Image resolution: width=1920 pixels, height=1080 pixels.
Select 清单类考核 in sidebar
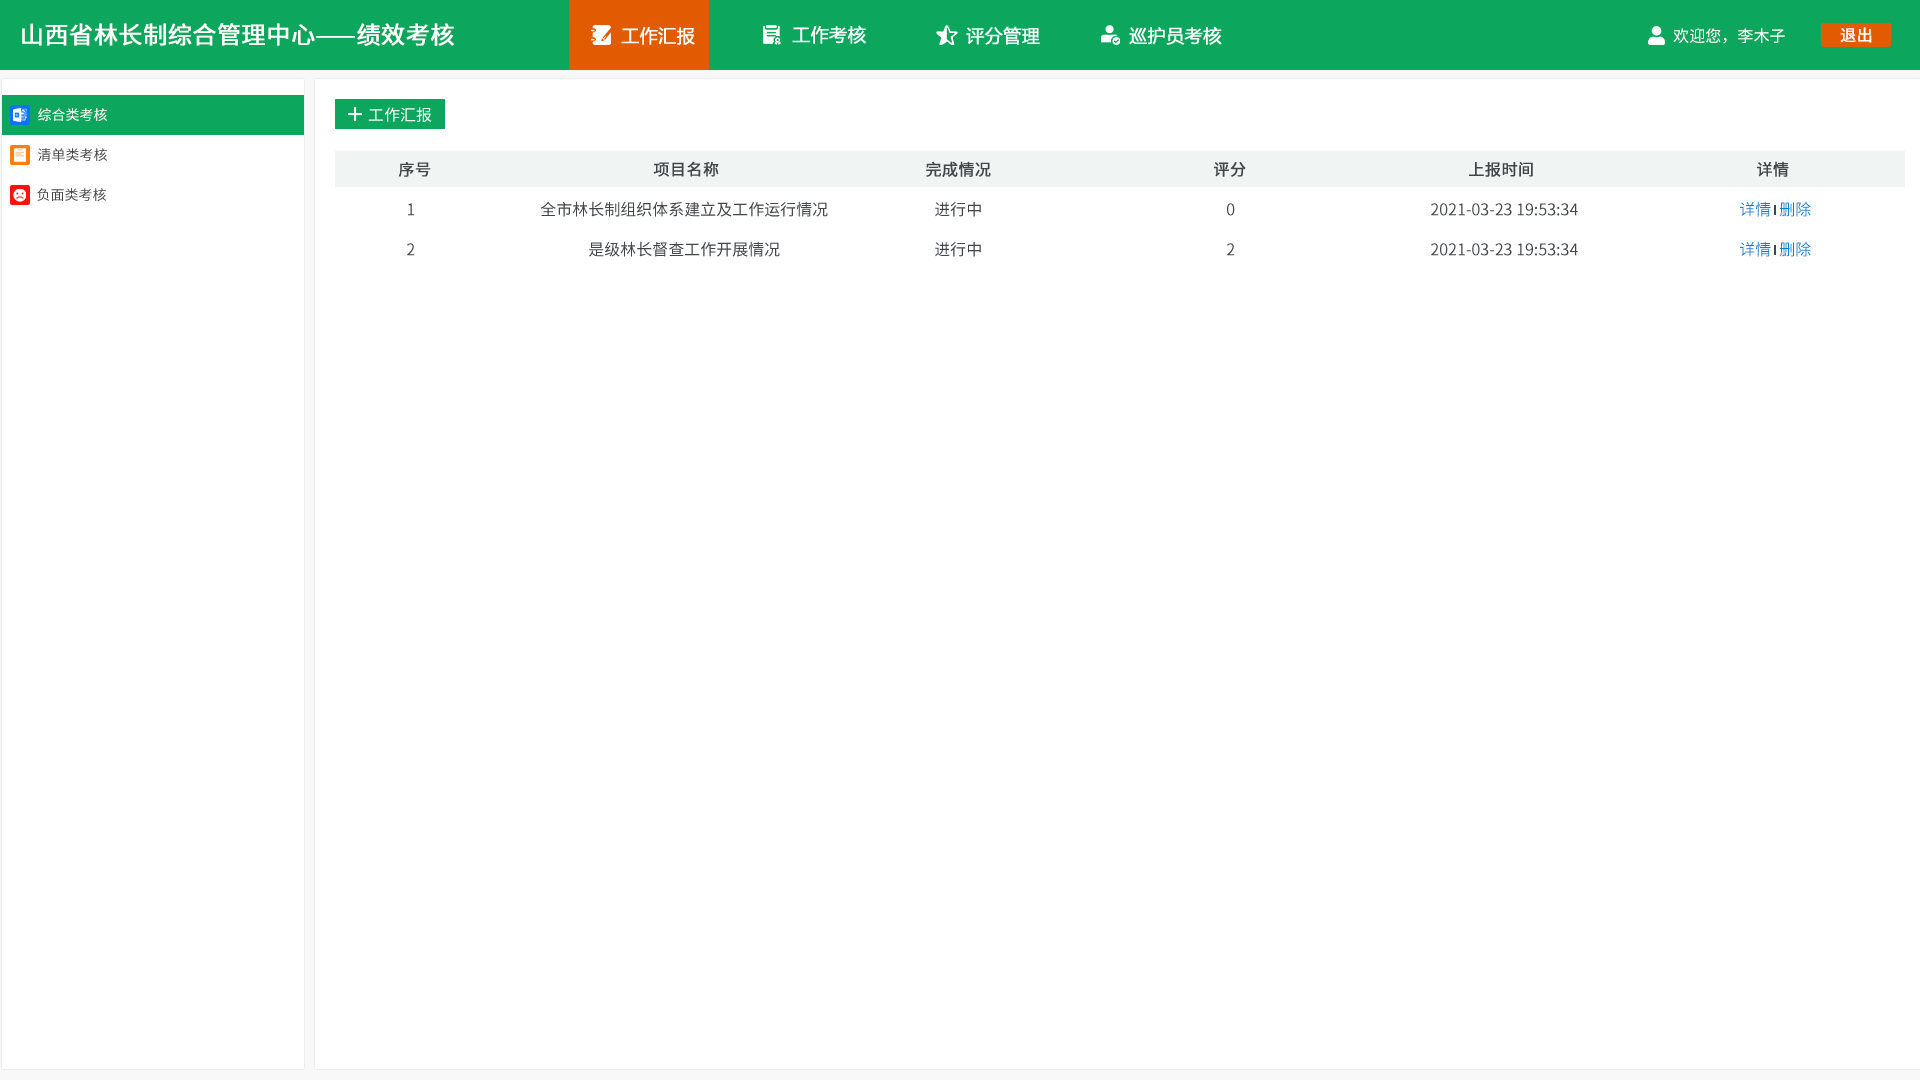(72, 155)
